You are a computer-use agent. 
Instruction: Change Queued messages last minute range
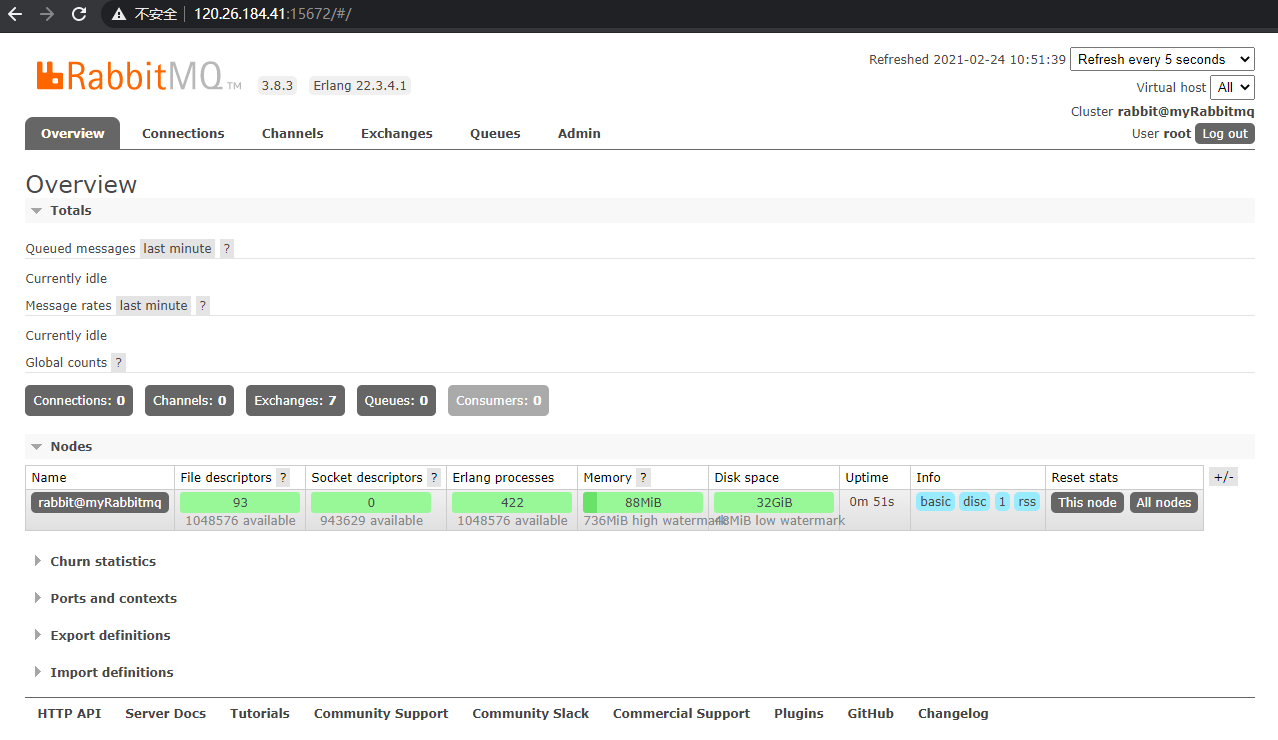point(177,248)
